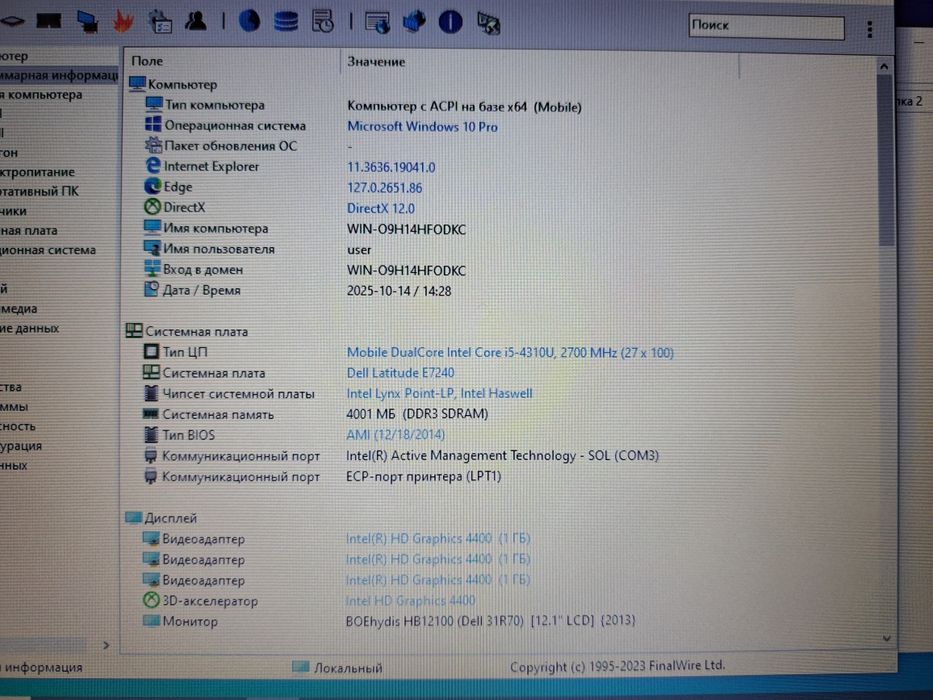Open the Internet Explorer version 11.3636.19041.0 link
The image size is (933, 700).
click(x=391, y=168)
